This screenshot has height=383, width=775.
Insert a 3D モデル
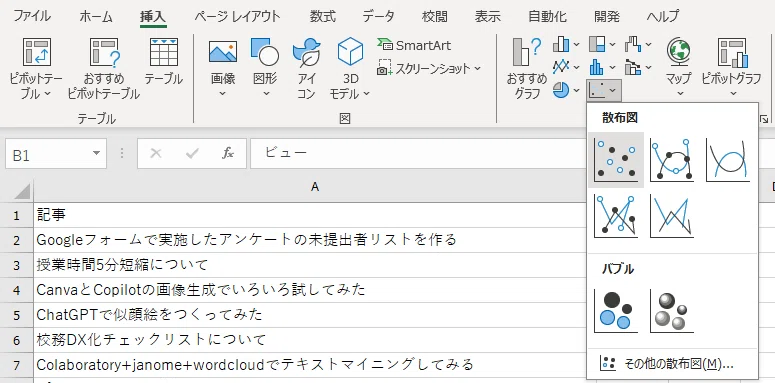[350, 68]
